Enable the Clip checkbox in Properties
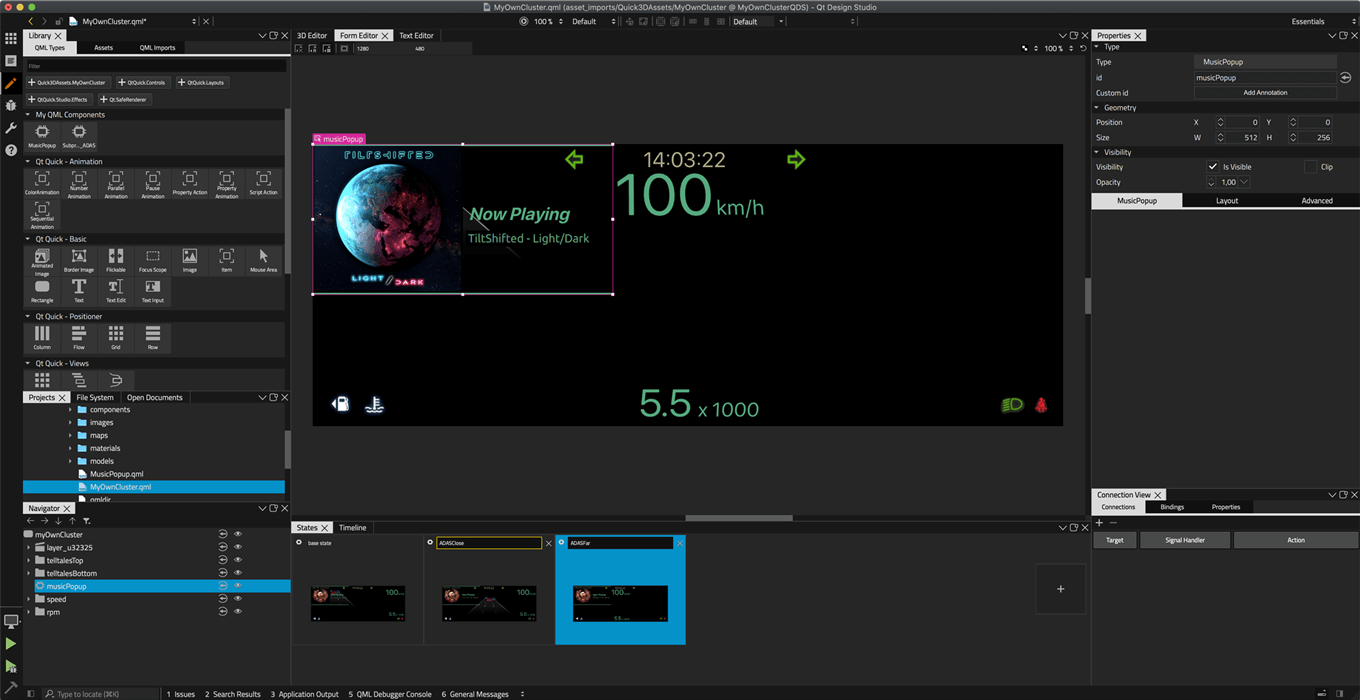The width and height of the screenshot is (1360, 700). [x=1310, y=167]
